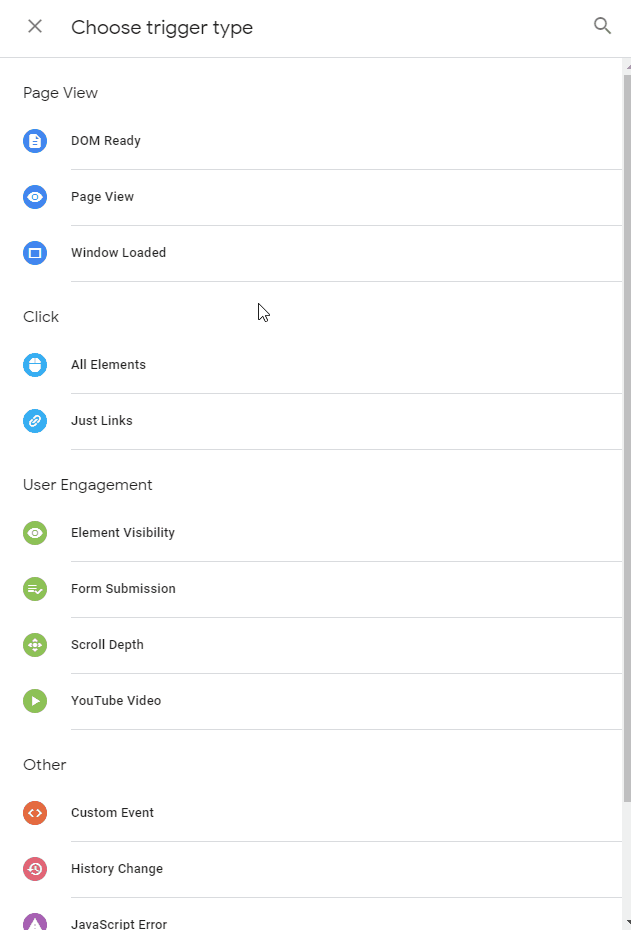Click the Element Visibility eye icon
The image size is (631, 930).
[x=35, y=533]
